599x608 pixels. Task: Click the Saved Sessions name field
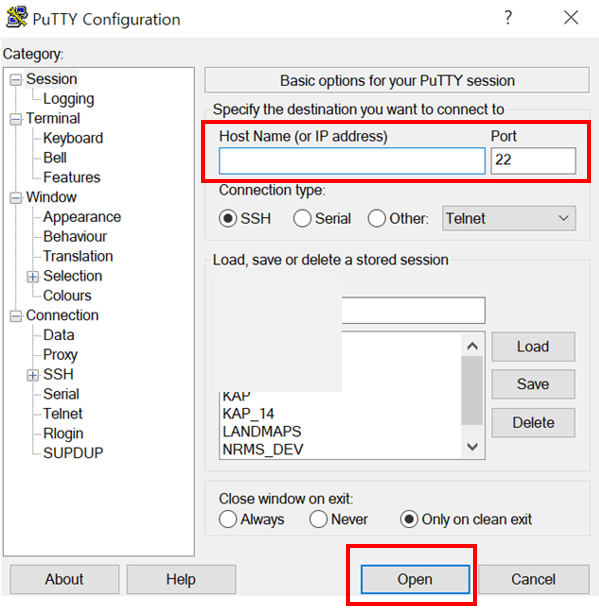(x=413, y=310)
